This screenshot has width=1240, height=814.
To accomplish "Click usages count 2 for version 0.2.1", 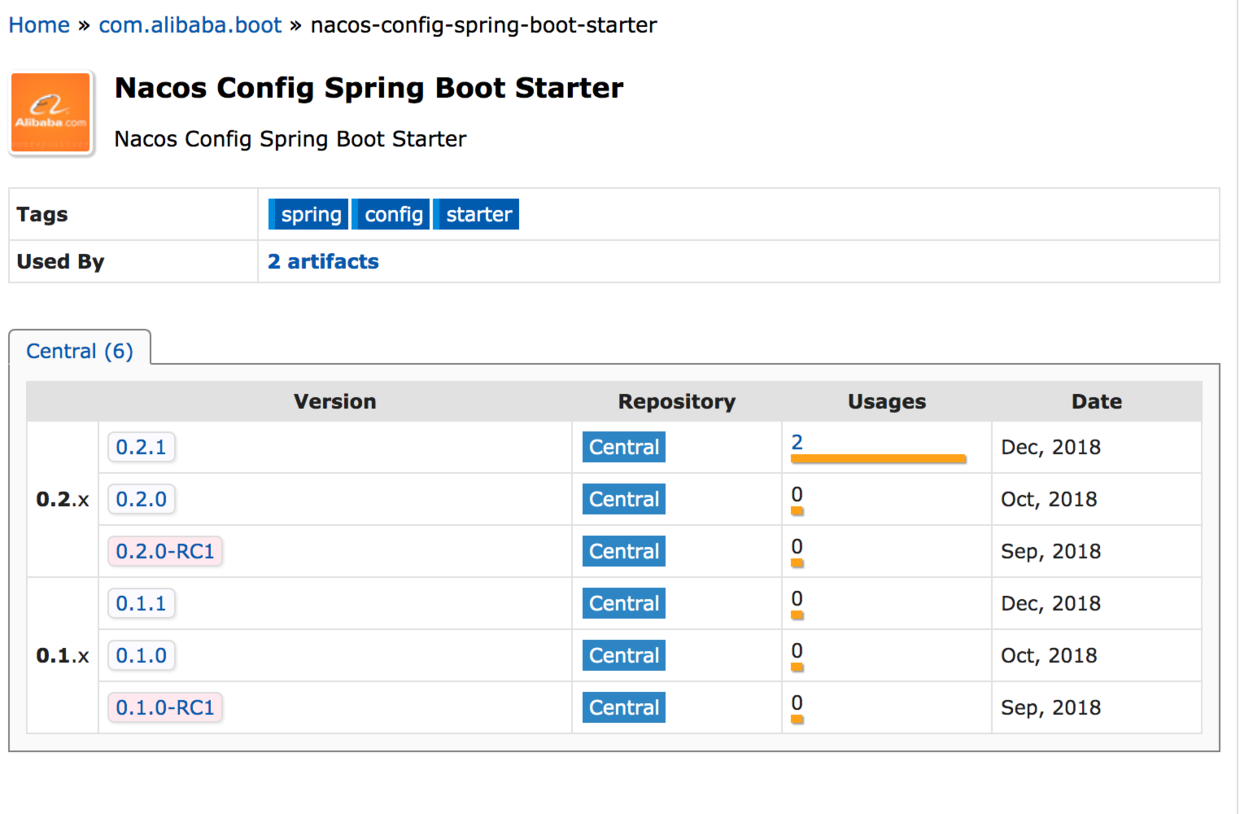I will [797, 442].
